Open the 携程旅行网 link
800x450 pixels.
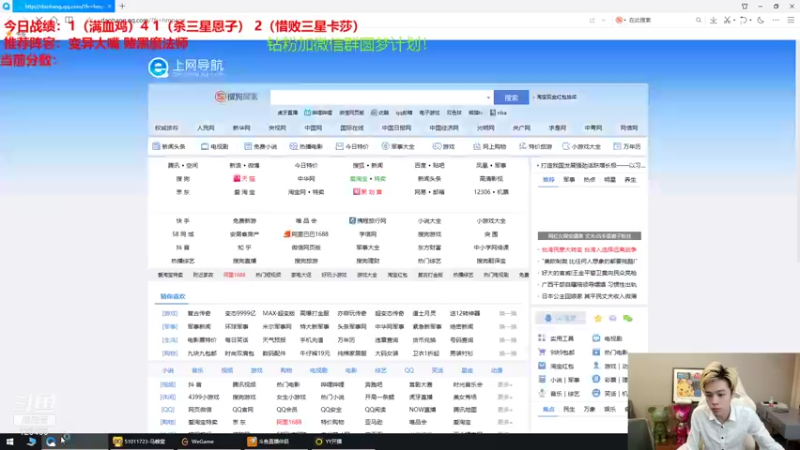click(x=367, y=221)
